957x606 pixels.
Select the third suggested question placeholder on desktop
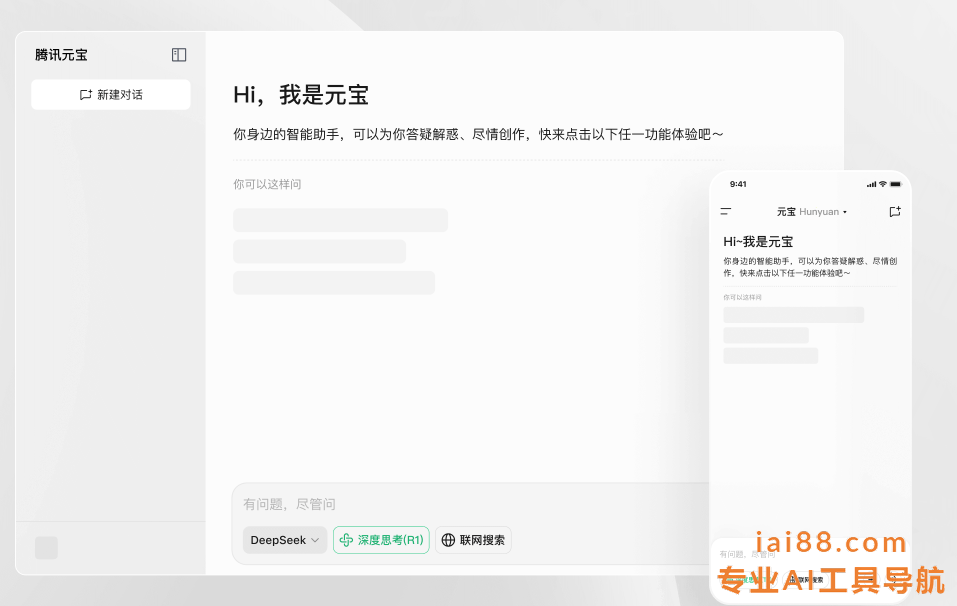[334, 283]
